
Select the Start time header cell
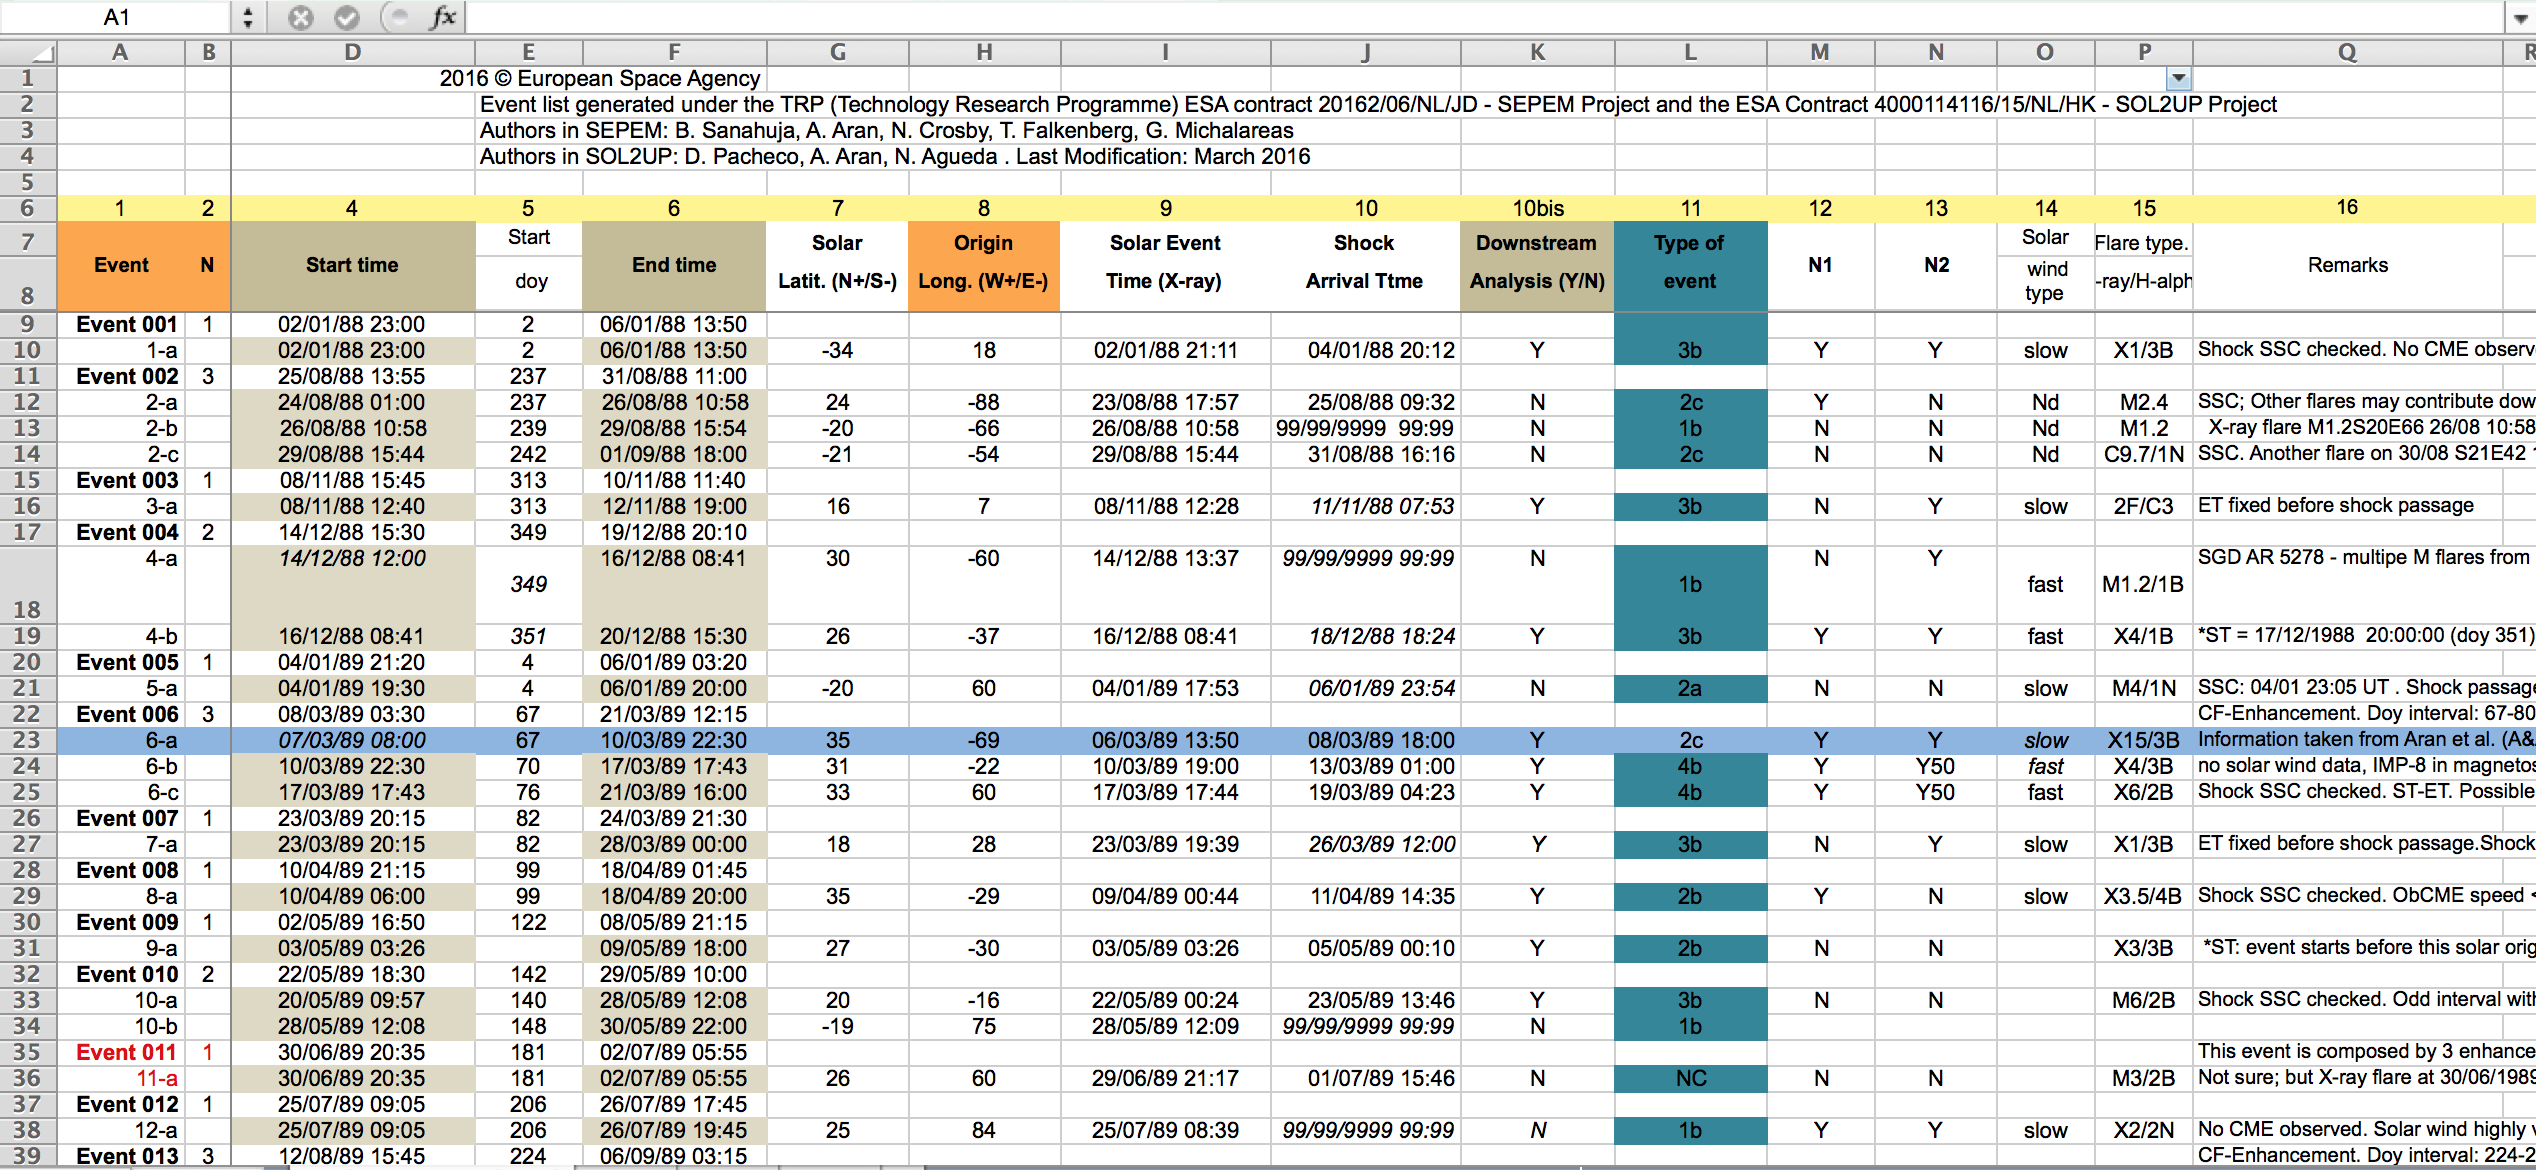[352, 265]
